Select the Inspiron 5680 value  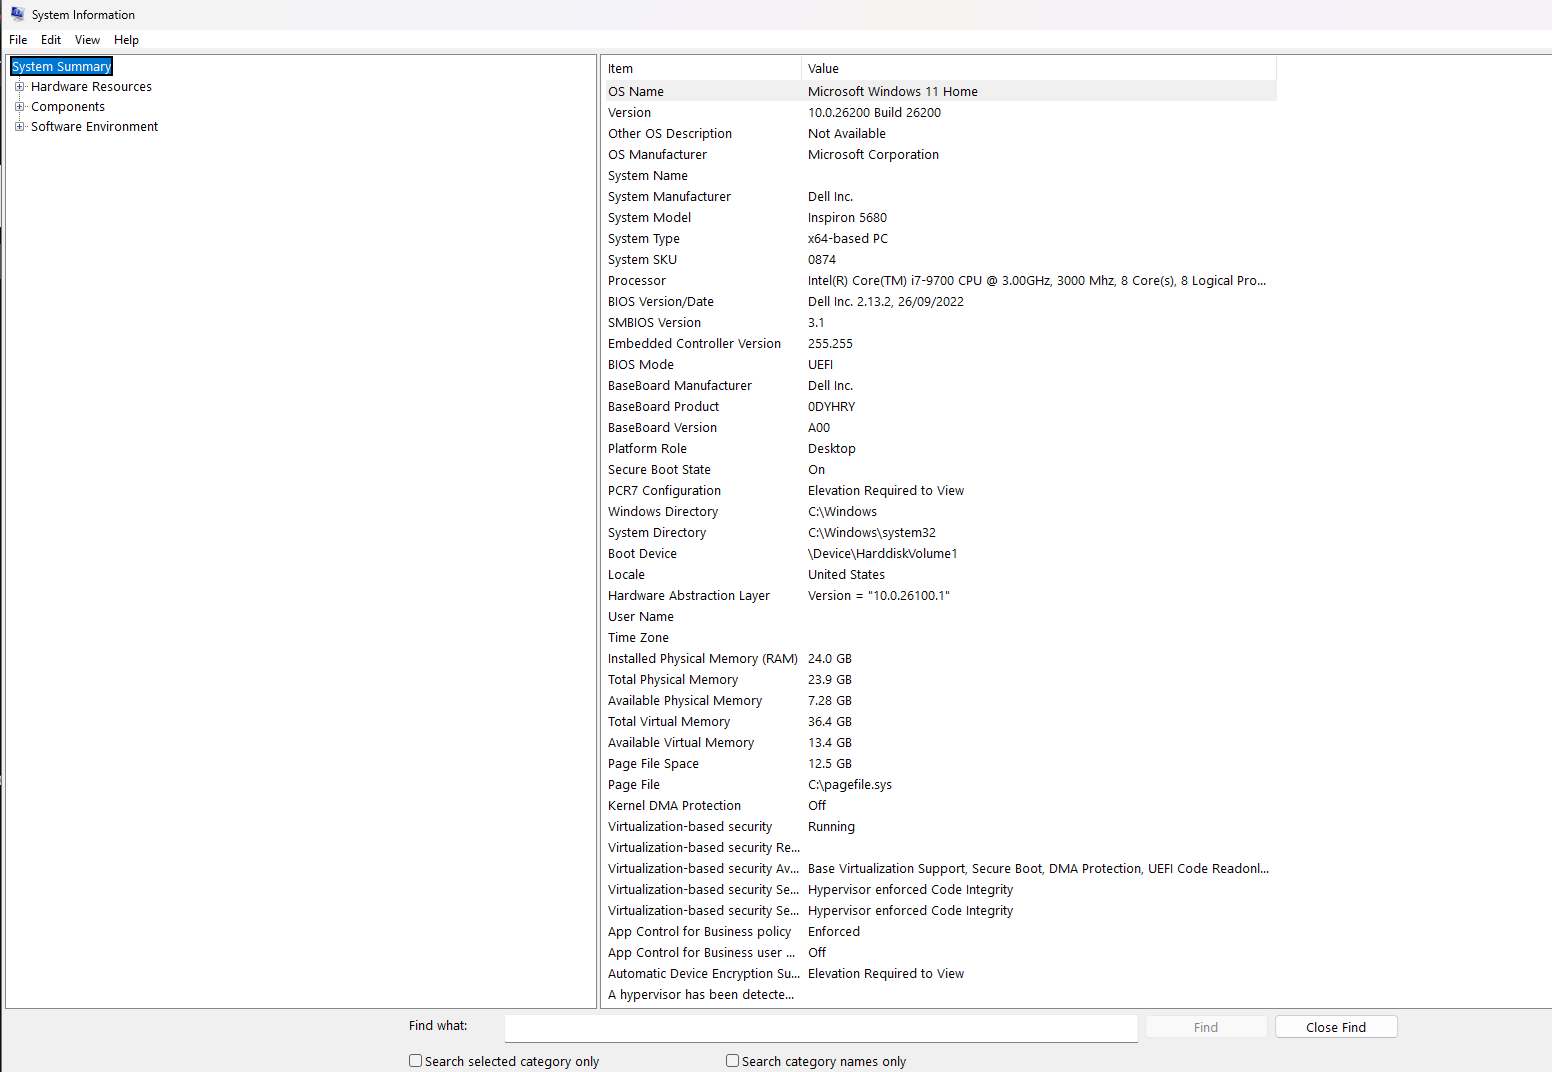coord(847,218)
